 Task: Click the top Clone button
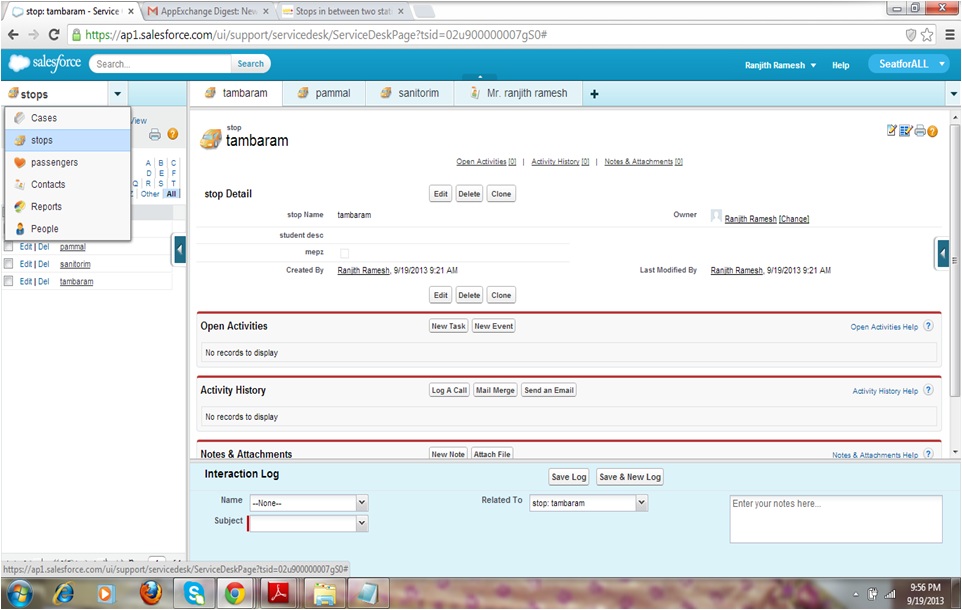coord(501,194)
